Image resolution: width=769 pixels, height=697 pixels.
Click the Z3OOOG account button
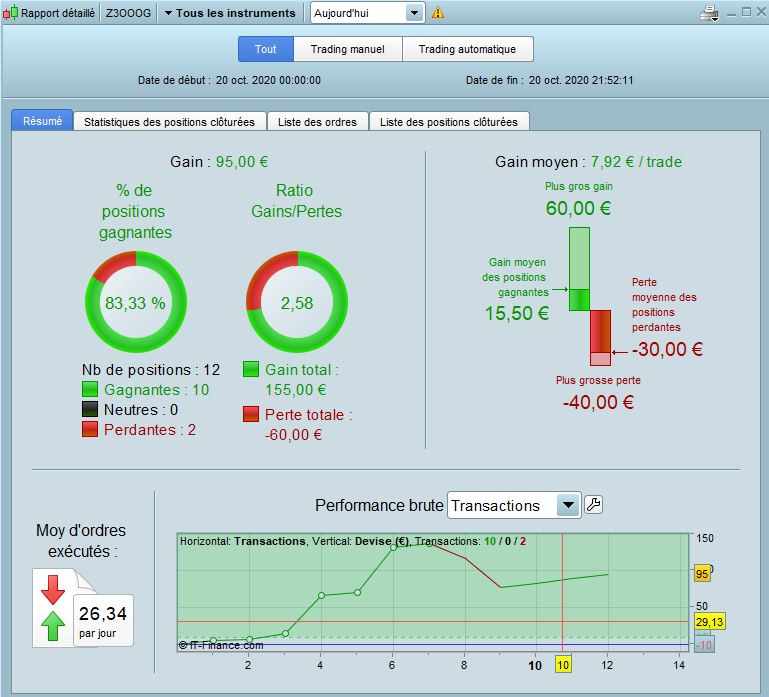coord(129,13)
